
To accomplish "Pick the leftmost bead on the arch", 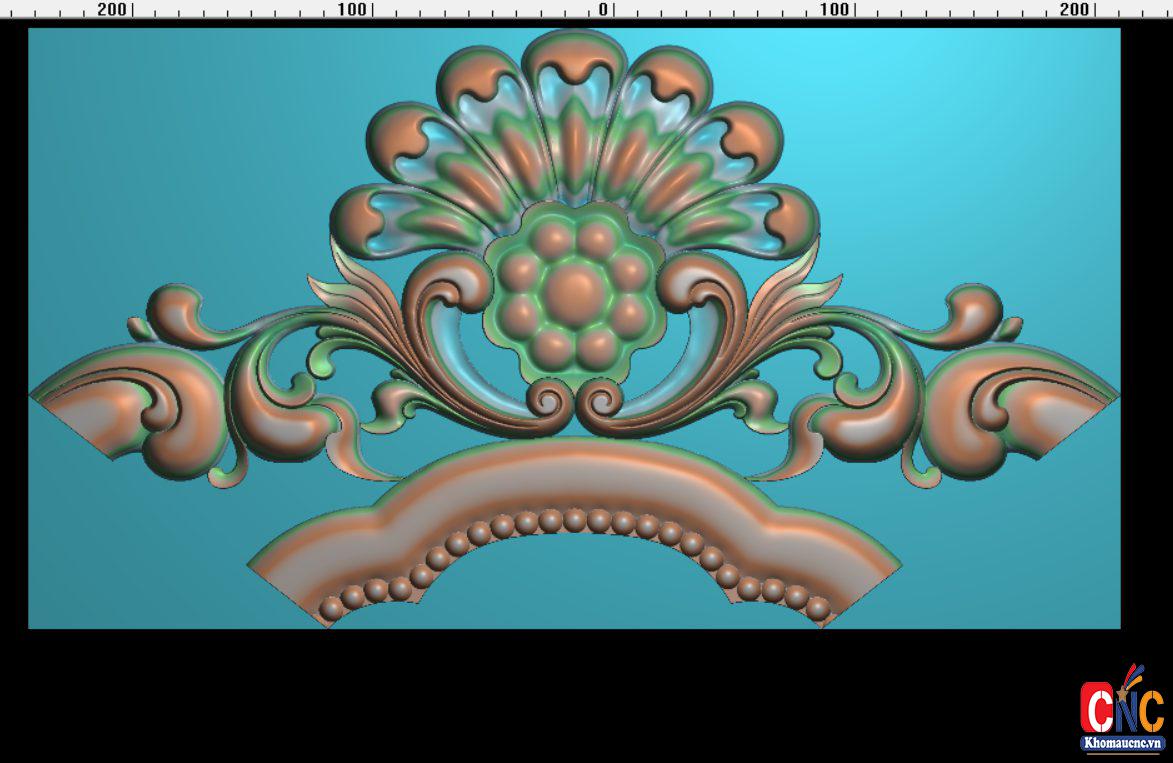I will pyautogui.click(x=330, y=607).
